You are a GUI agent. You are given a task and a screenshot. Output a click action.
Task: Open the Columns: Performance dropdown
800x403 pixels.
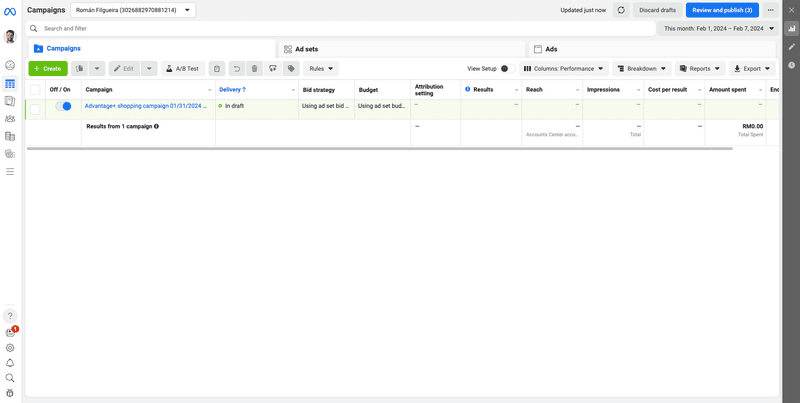(564, 68)
